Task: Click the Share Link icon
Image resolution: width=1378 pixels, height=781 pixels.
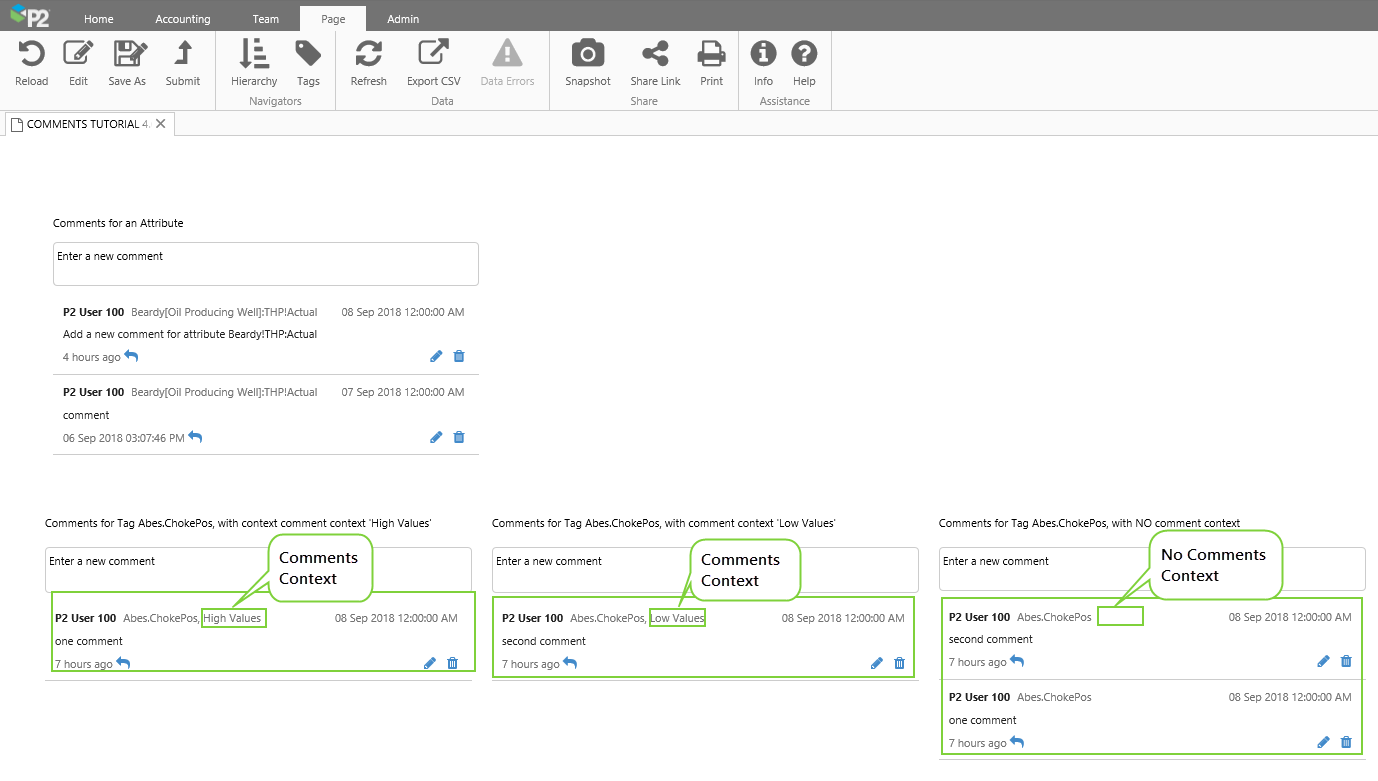Action: click(655, 55)
